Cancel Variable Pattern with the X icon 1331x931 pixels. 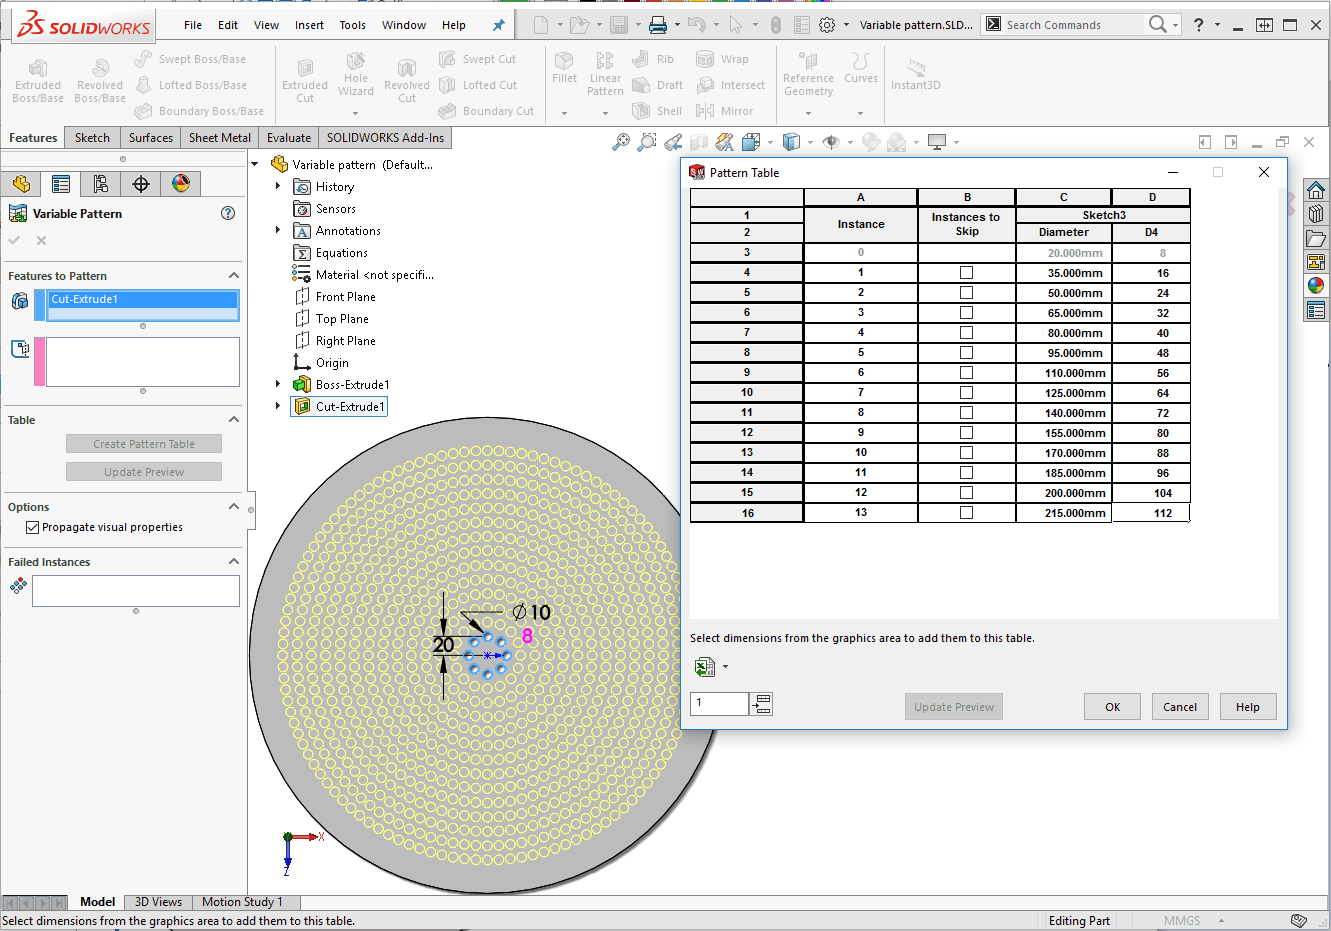point(41,240)
